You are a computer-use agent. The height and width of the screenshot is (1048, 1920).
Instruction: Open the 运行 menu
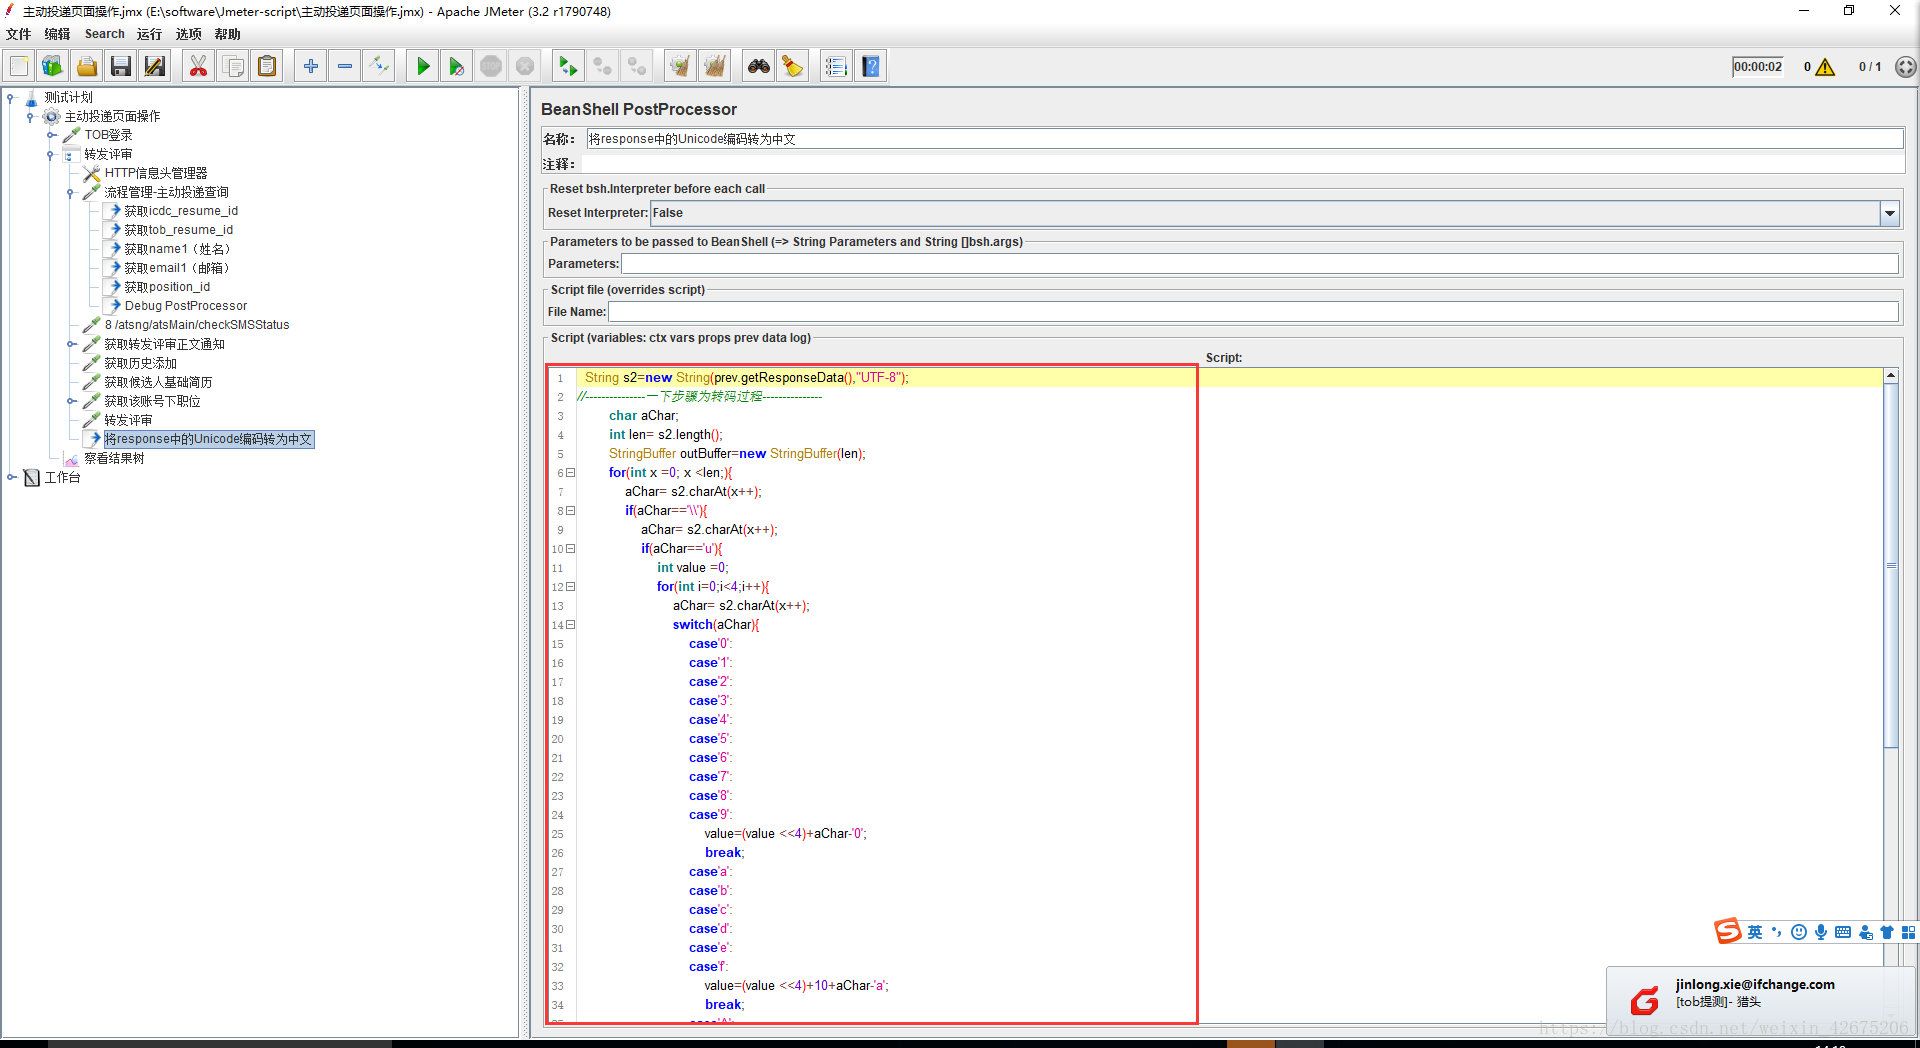click(x=149, y=34)
